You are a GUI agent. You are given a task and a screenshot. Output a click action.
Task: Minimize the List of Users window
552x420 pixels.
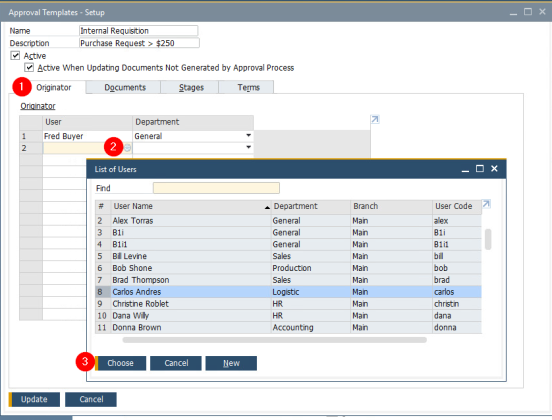pyautogui.click(x=465, y=169)
